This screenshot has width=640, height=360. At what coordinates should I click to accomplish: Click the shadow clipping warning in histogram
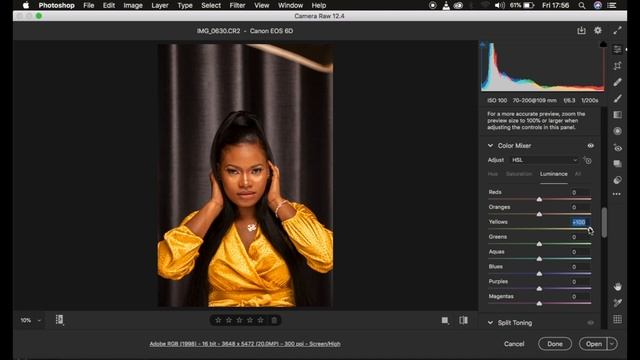click(x=483, y=44)
